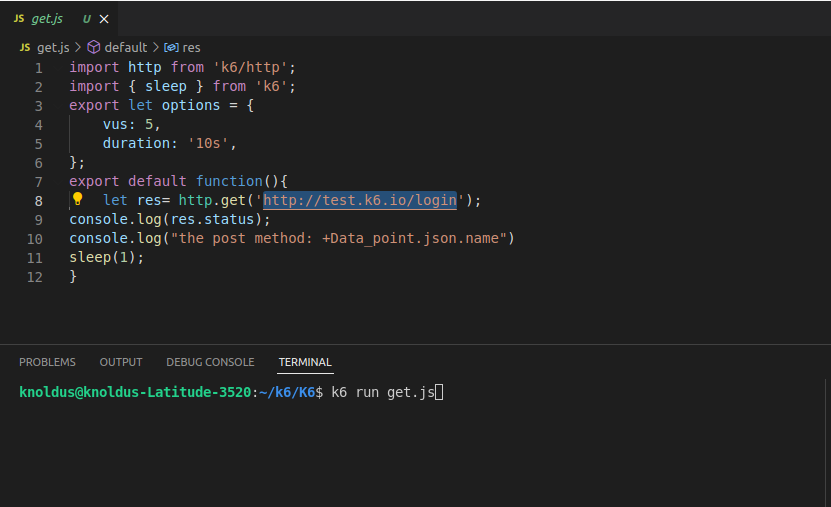Click line number 12 in gutter

pos(34,277)
